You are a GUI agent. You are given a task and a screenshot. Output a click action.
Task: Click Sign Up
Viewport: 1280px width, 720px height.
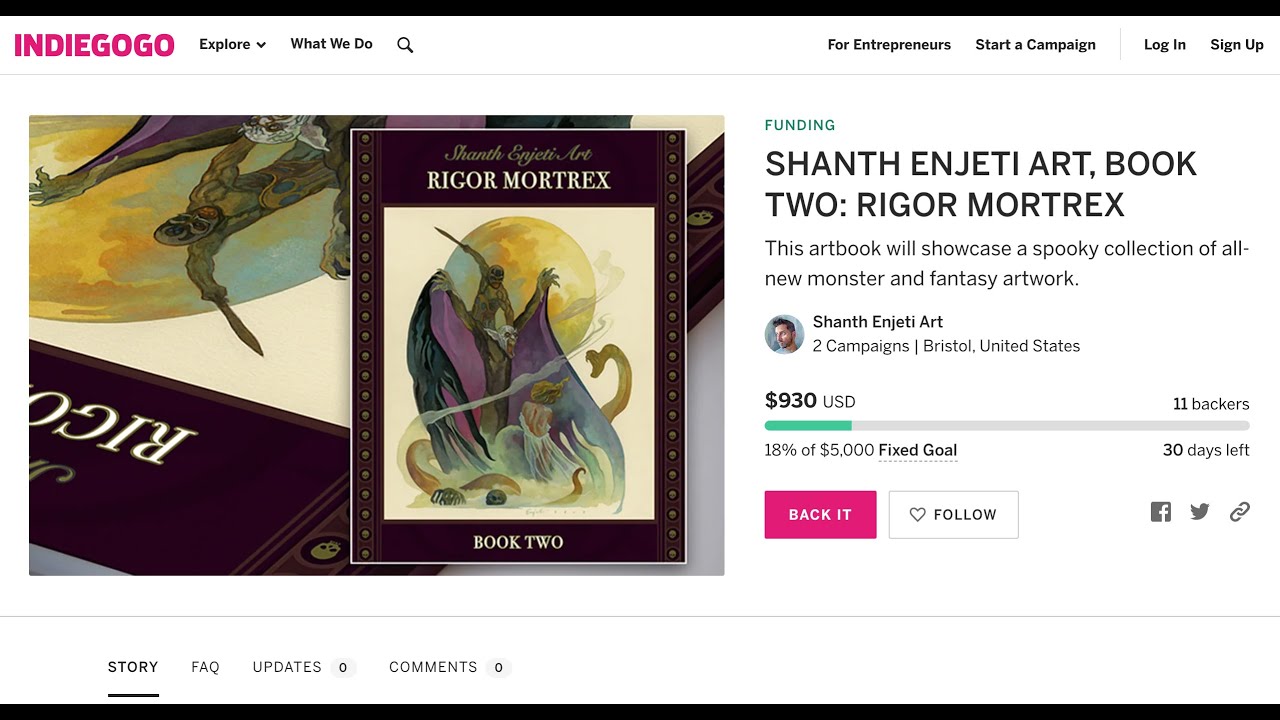pyautogui.click(x=1237, y=45)
